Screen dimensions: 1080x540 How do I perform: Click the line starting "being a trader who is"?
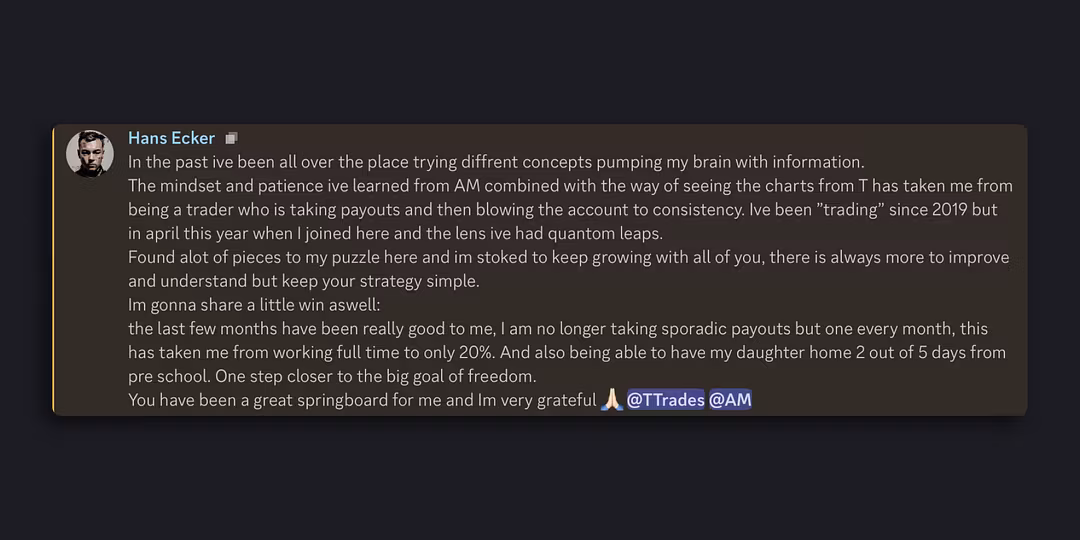click(x=562, y=210)
